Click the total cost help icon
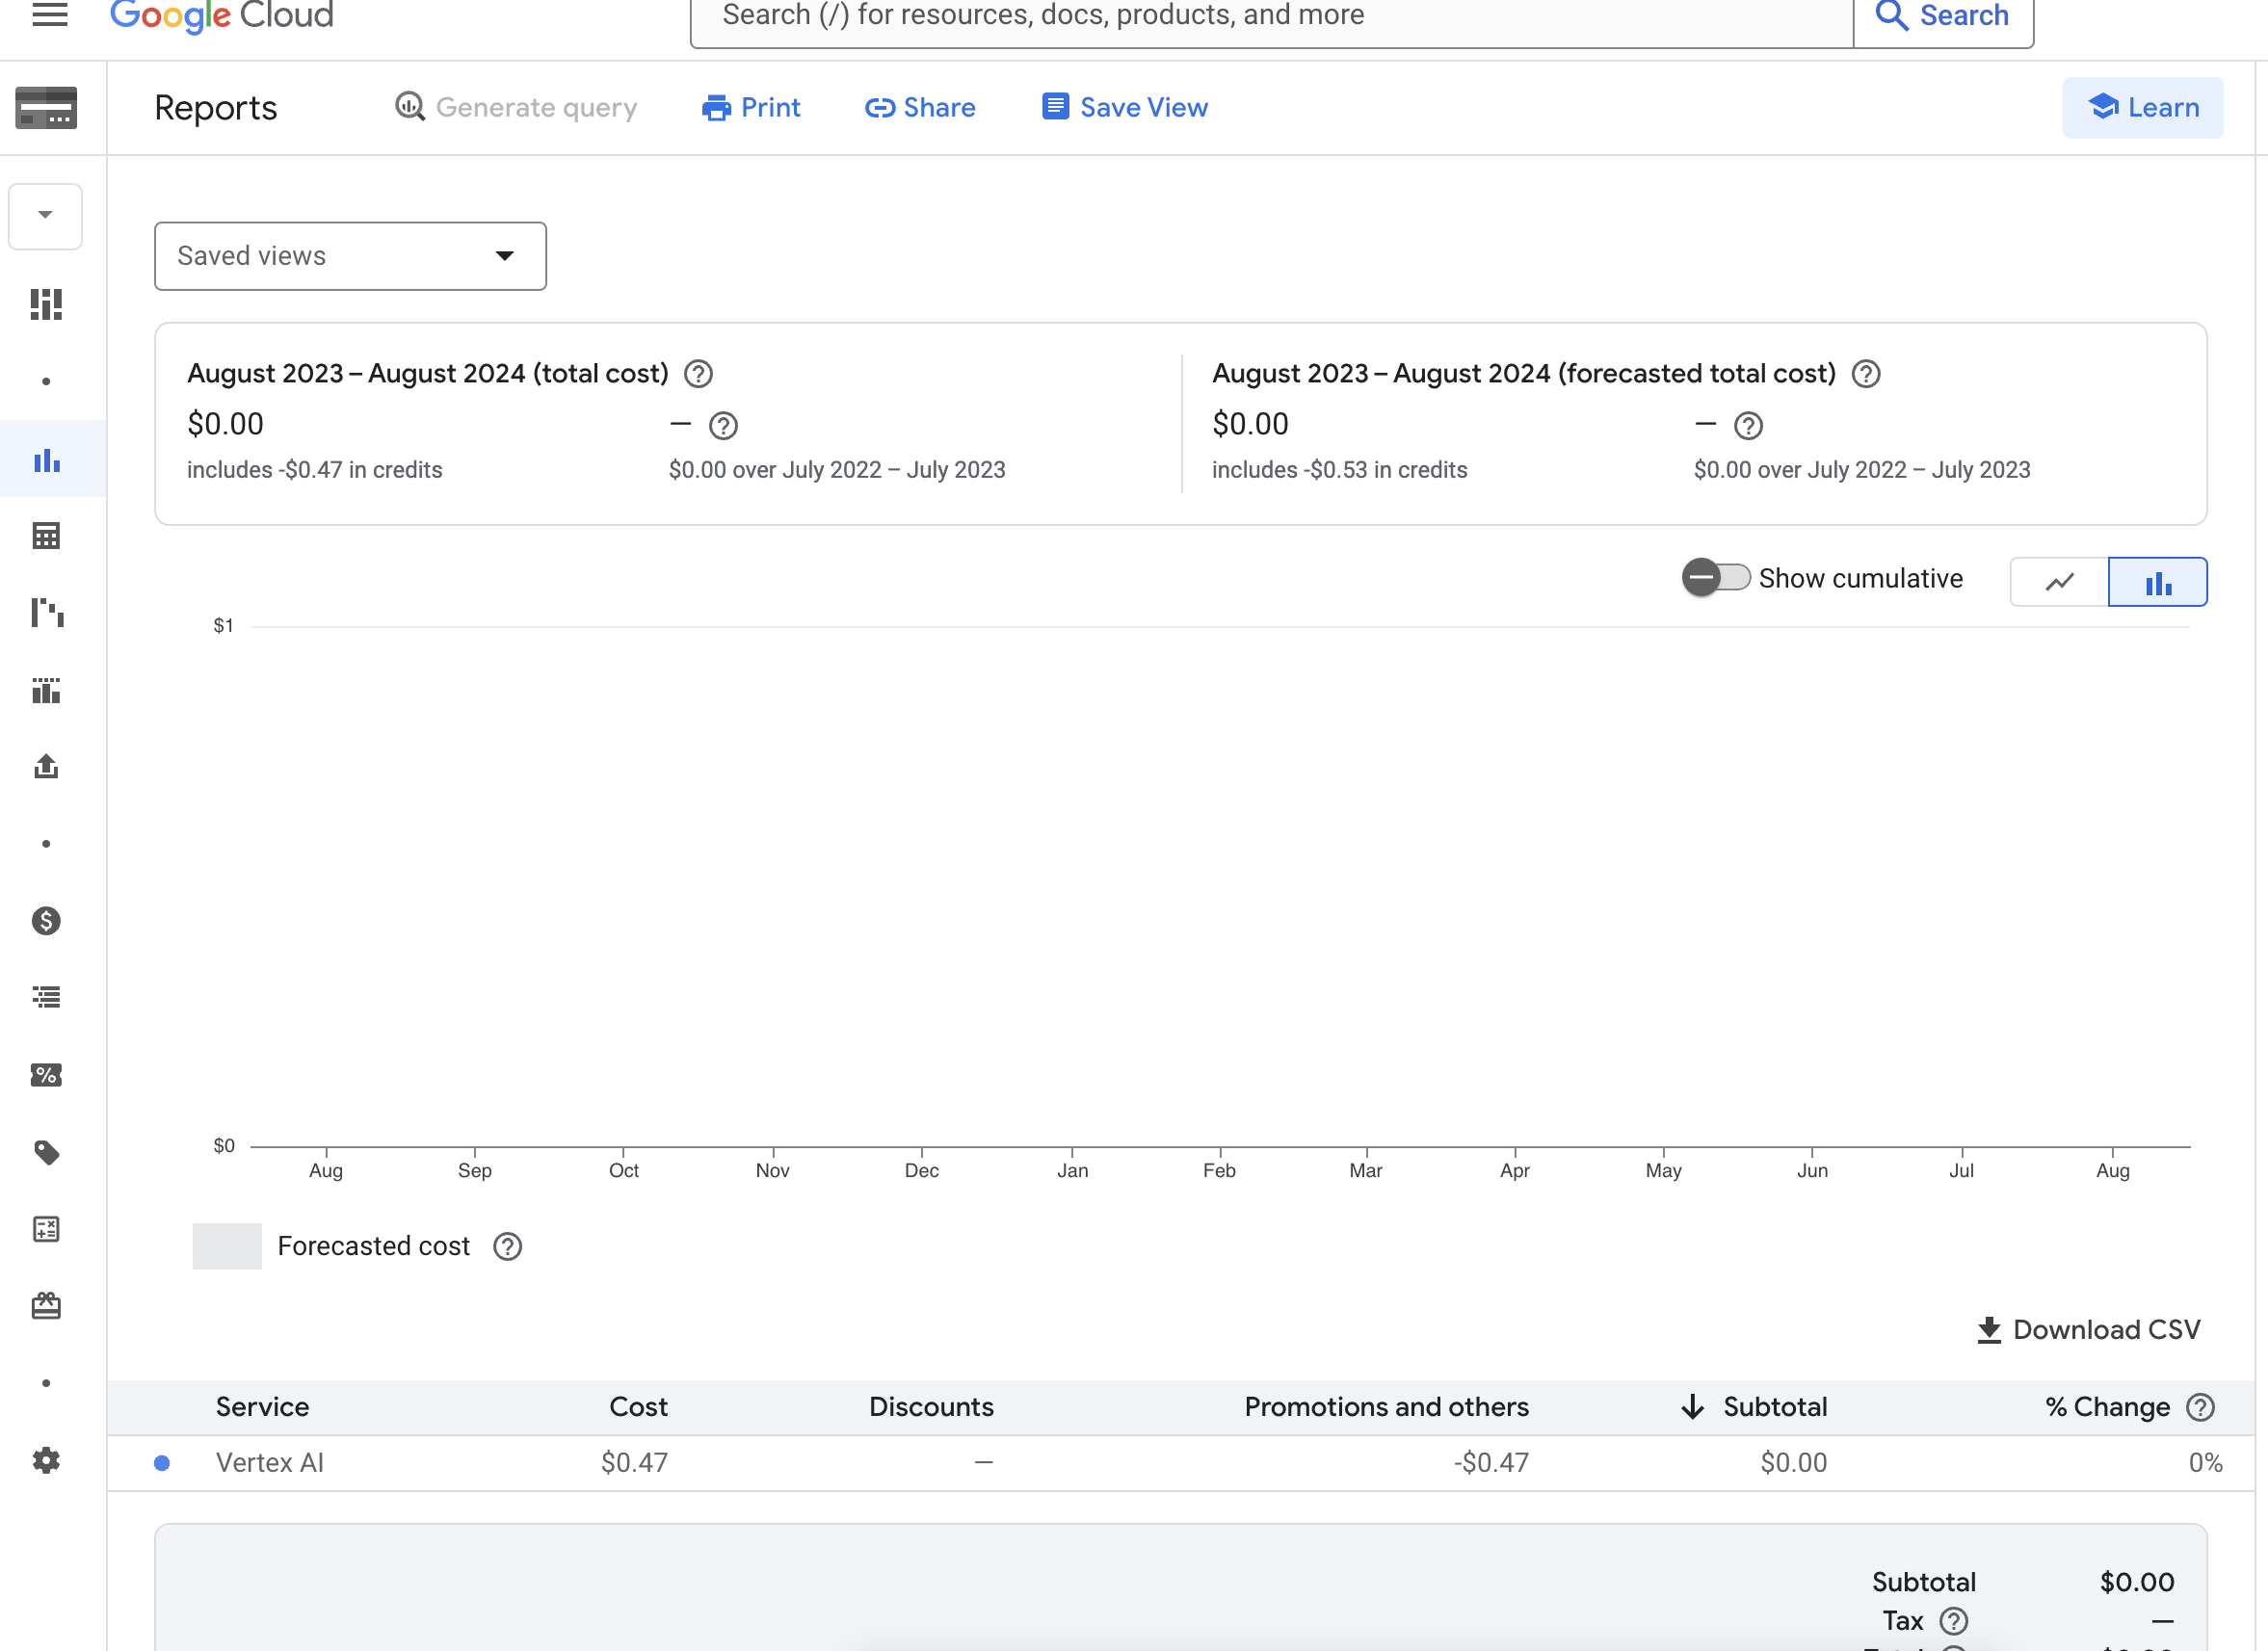 [x=698, y=374]
